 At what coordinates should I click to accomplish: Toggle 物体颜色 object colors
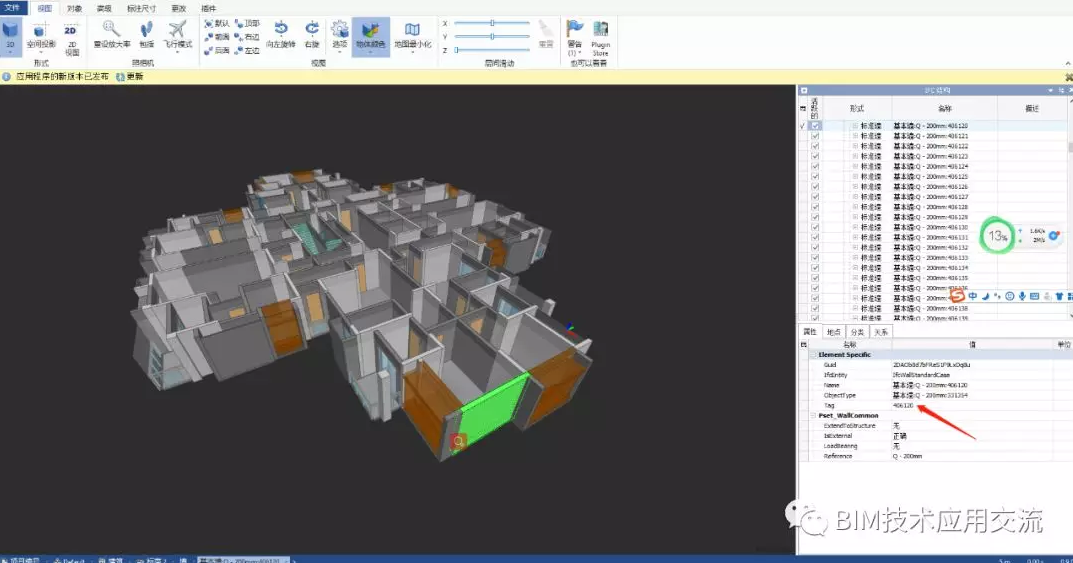click(x=370, y=36)
